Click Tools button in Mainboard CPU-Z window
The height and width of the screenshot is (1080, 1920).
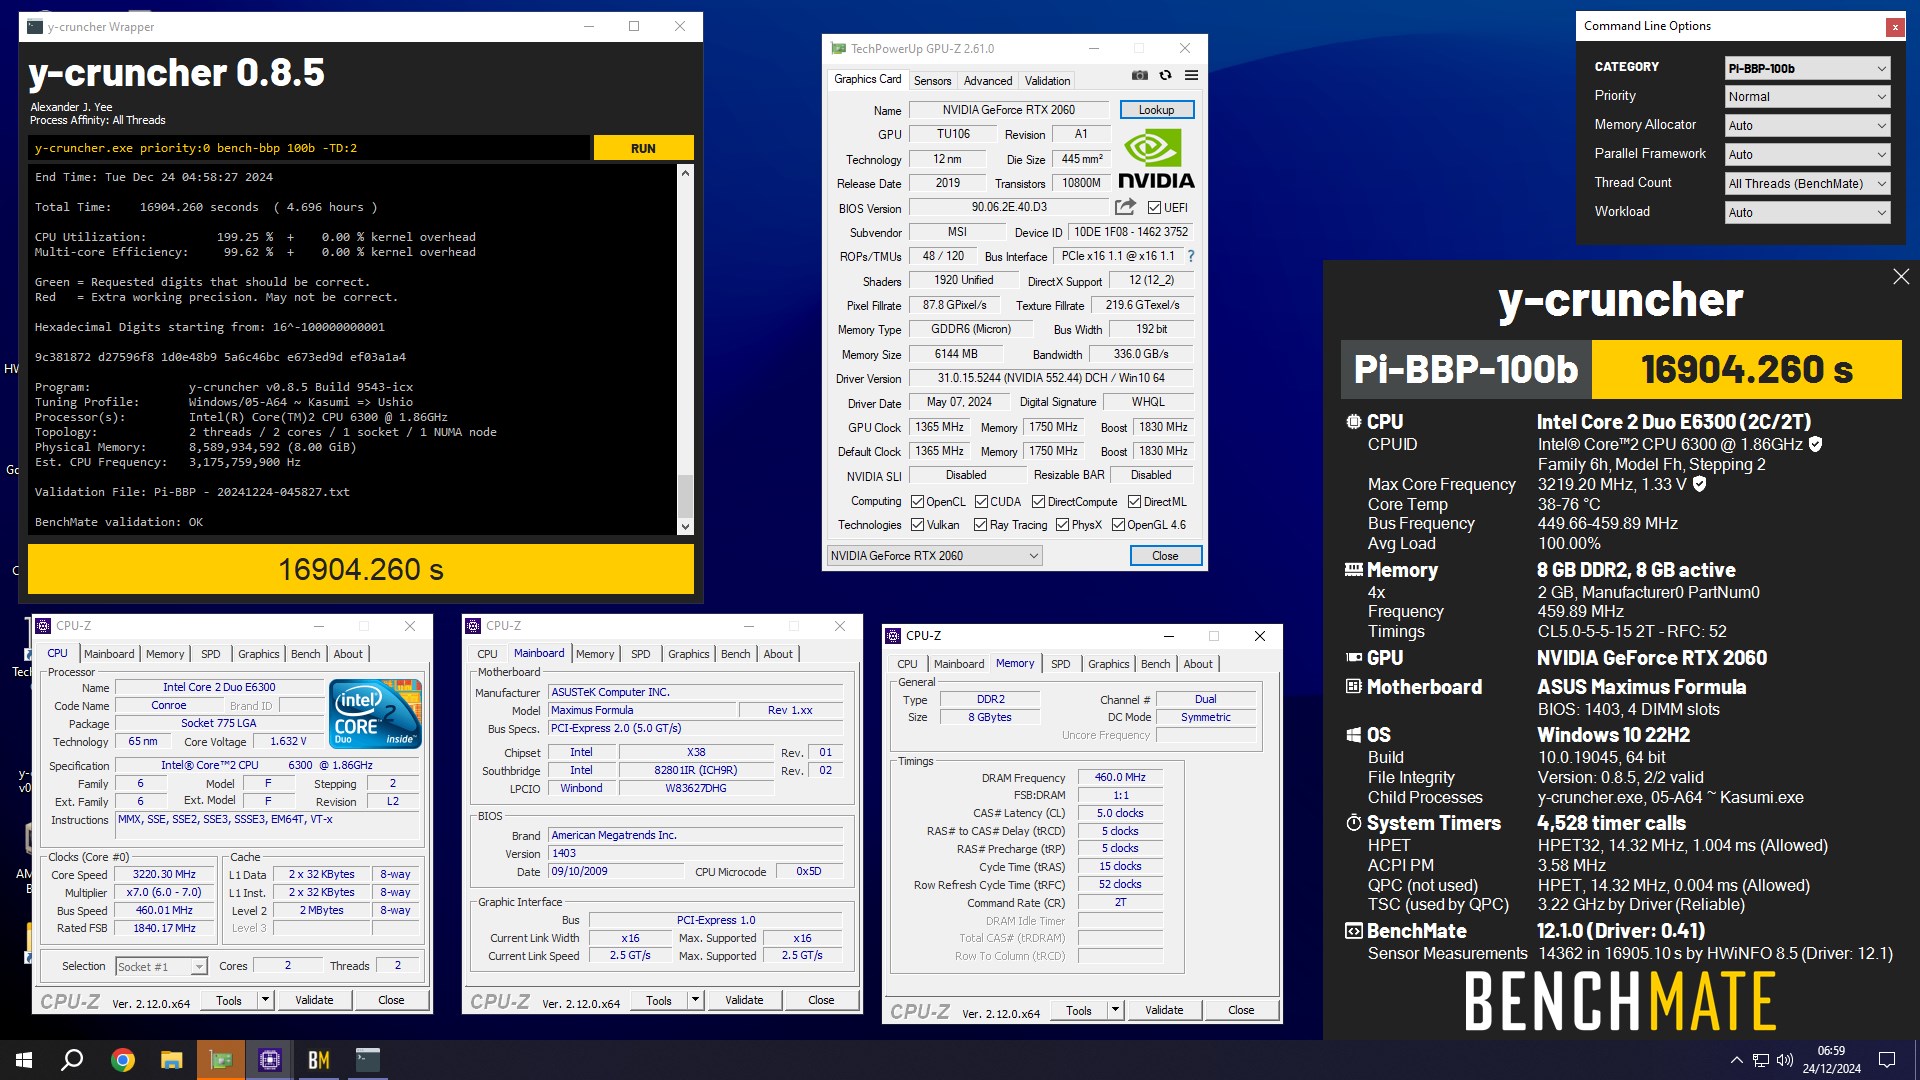point(659,1000)
